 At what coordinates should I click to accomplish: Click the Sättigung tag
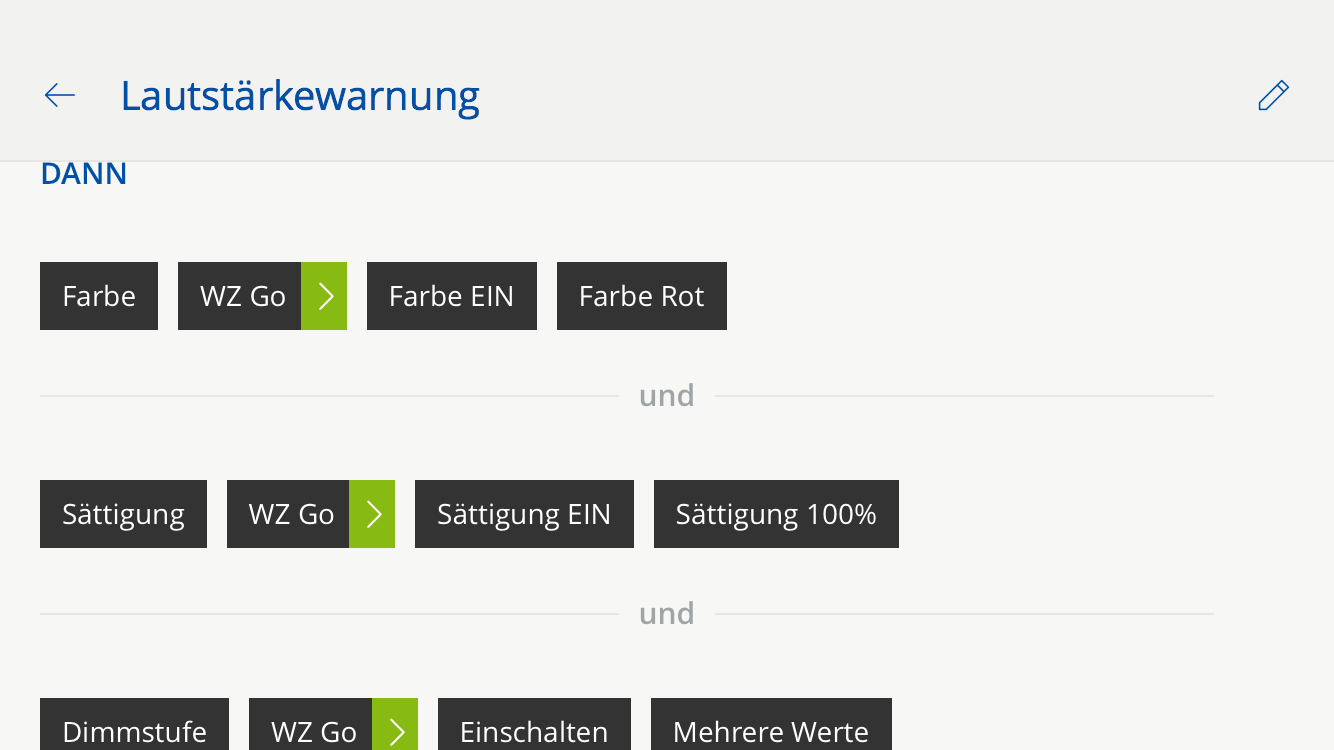click(x=123, y=514)
